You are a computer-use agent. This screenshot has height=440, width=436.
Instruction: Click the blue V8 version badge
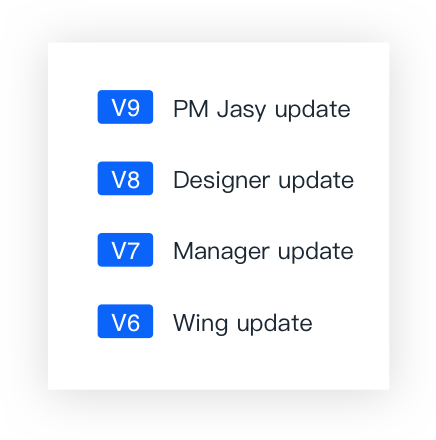(x=125, y=178)
